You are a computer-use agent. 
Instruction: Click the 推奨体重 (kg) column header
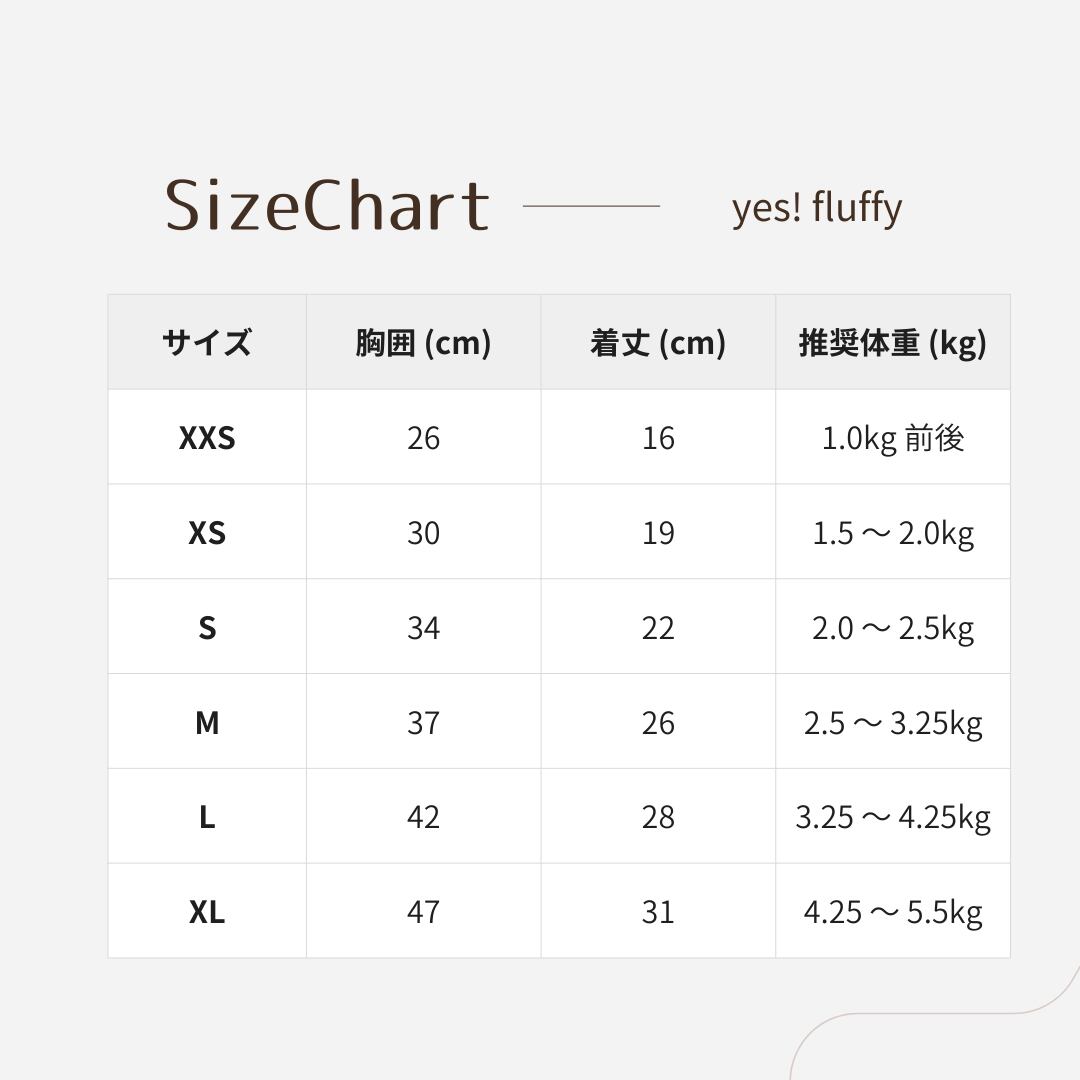[892, 343]
